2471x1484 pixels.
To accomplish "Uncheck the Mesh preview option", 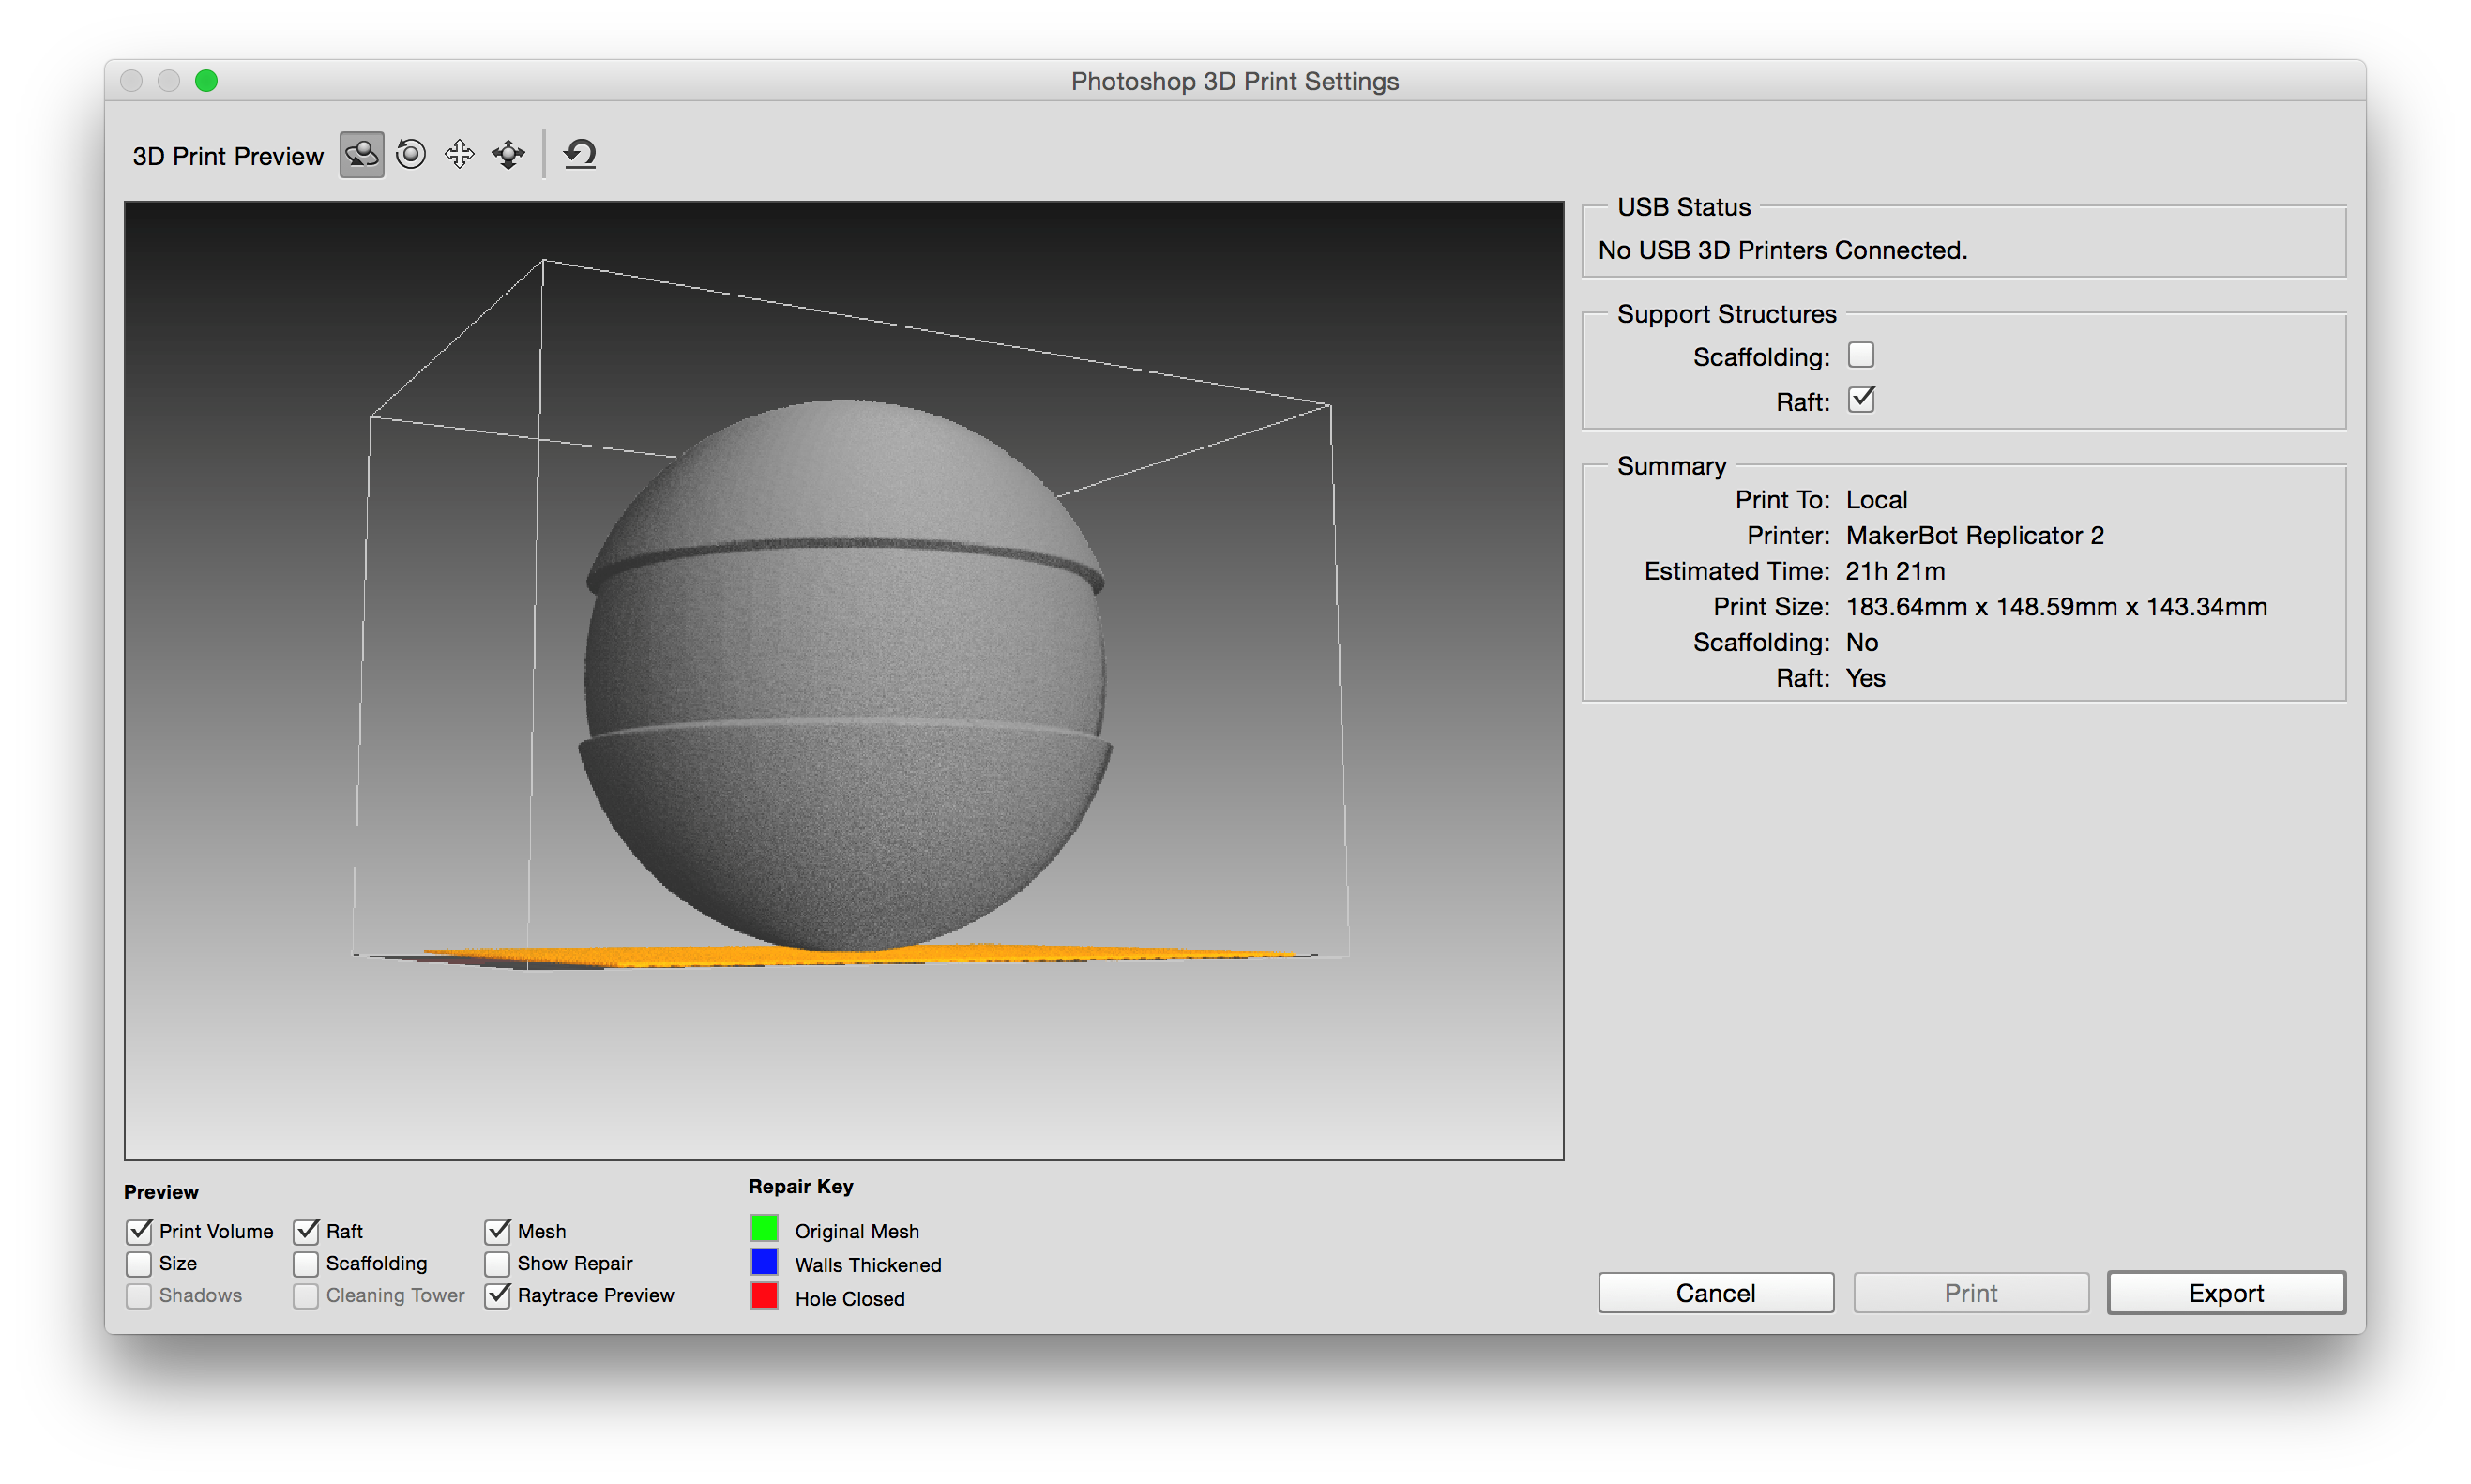I will pos(497,1231).
